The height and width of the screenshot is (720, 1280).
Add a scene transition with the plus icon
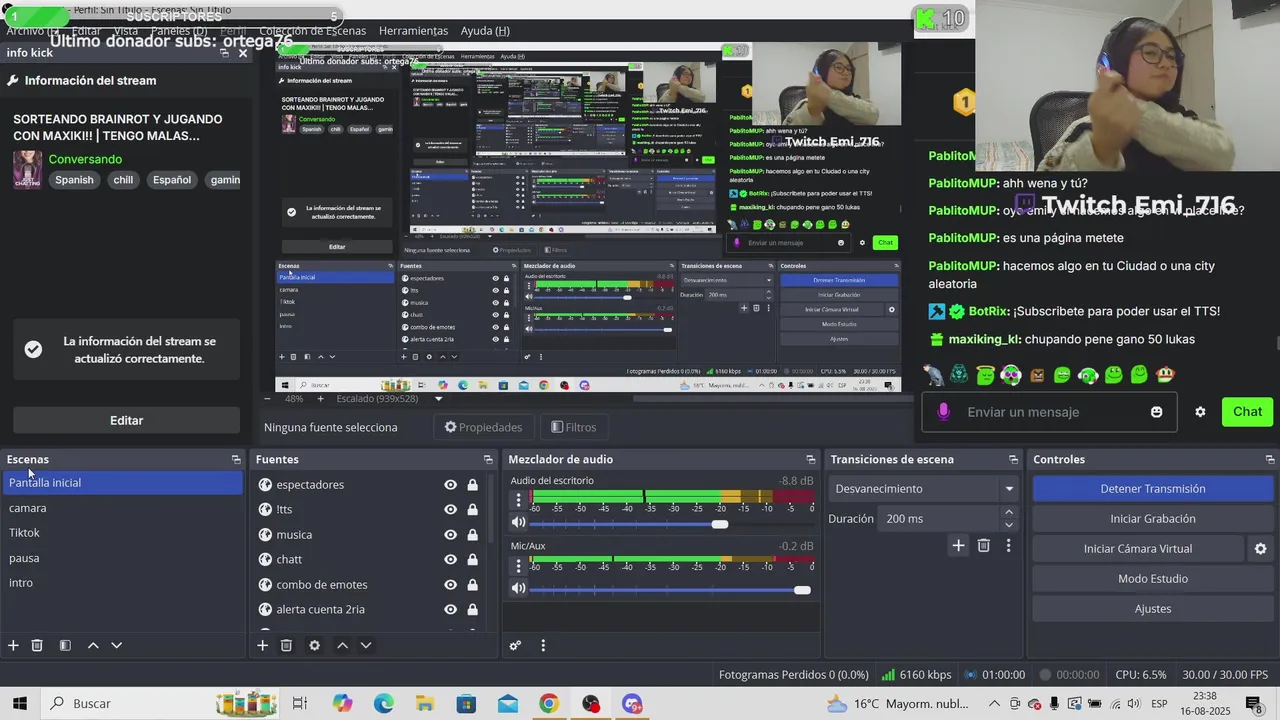pyautogui.click(x=958, y=545)
